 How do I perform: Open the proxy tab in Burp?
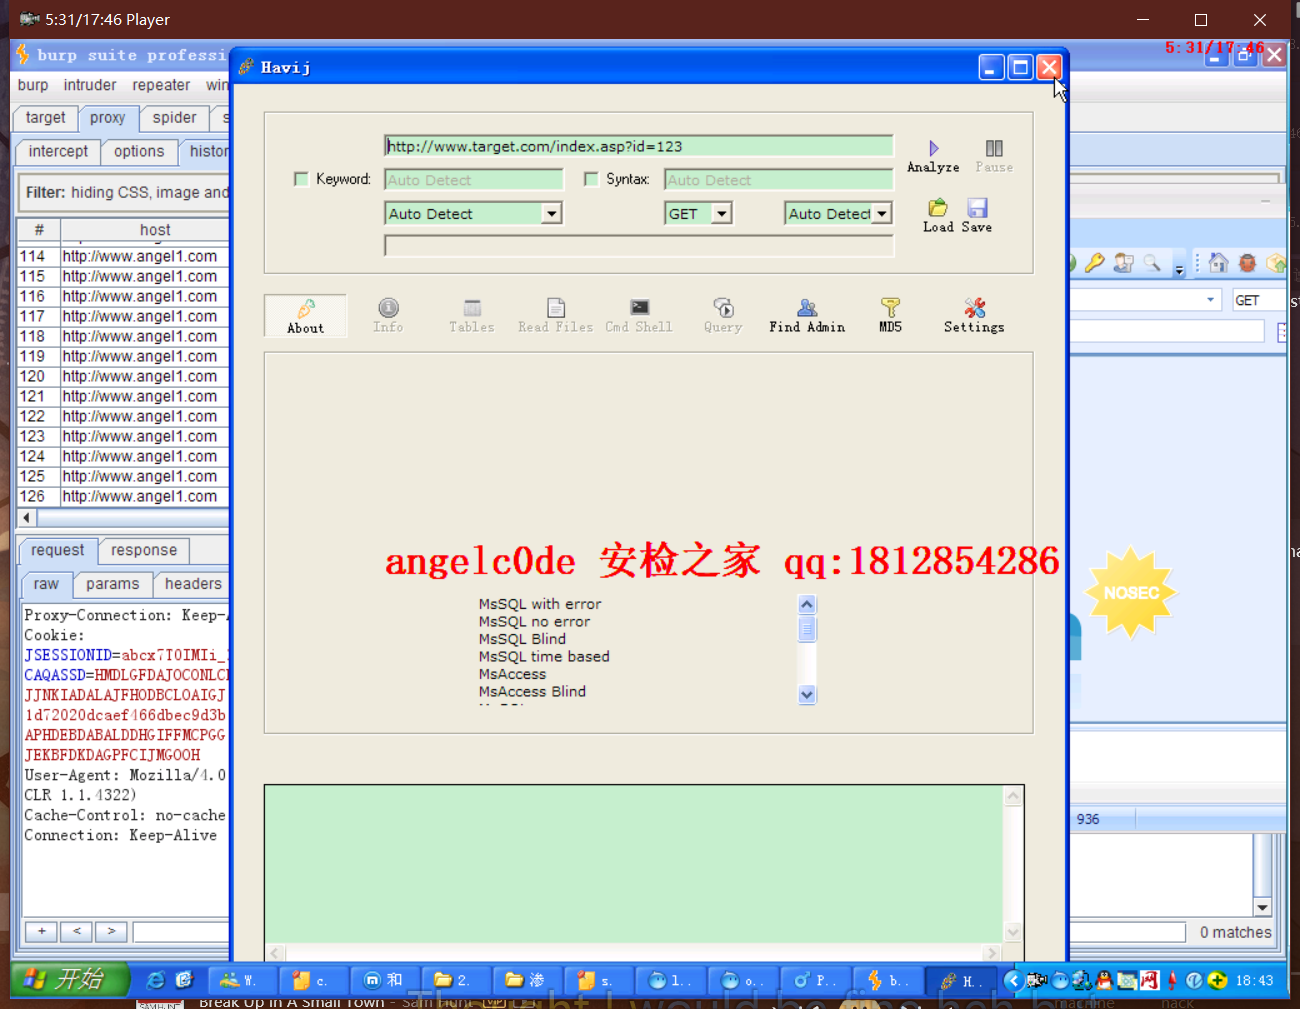tap(107, 118)
